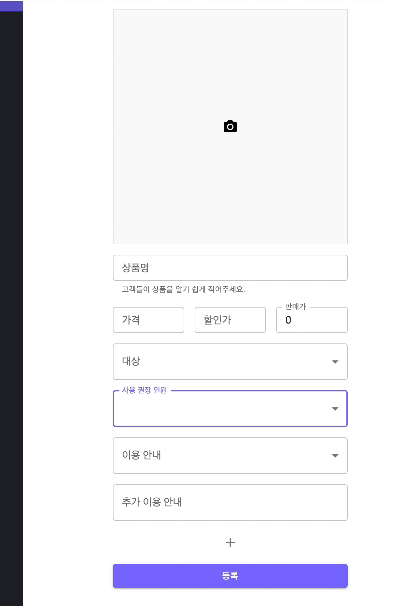Click the camera icon to upload a photo
394x606 pixels.
click(230, 126)
